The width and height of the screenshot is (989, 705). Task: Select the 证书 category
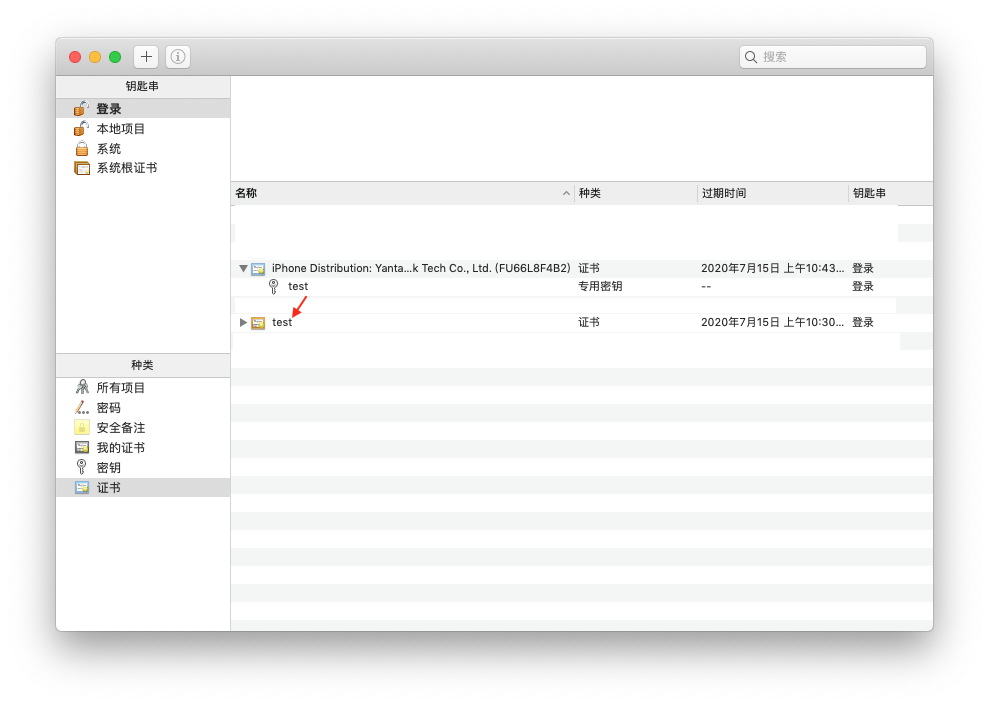click(x=143, y=487)
